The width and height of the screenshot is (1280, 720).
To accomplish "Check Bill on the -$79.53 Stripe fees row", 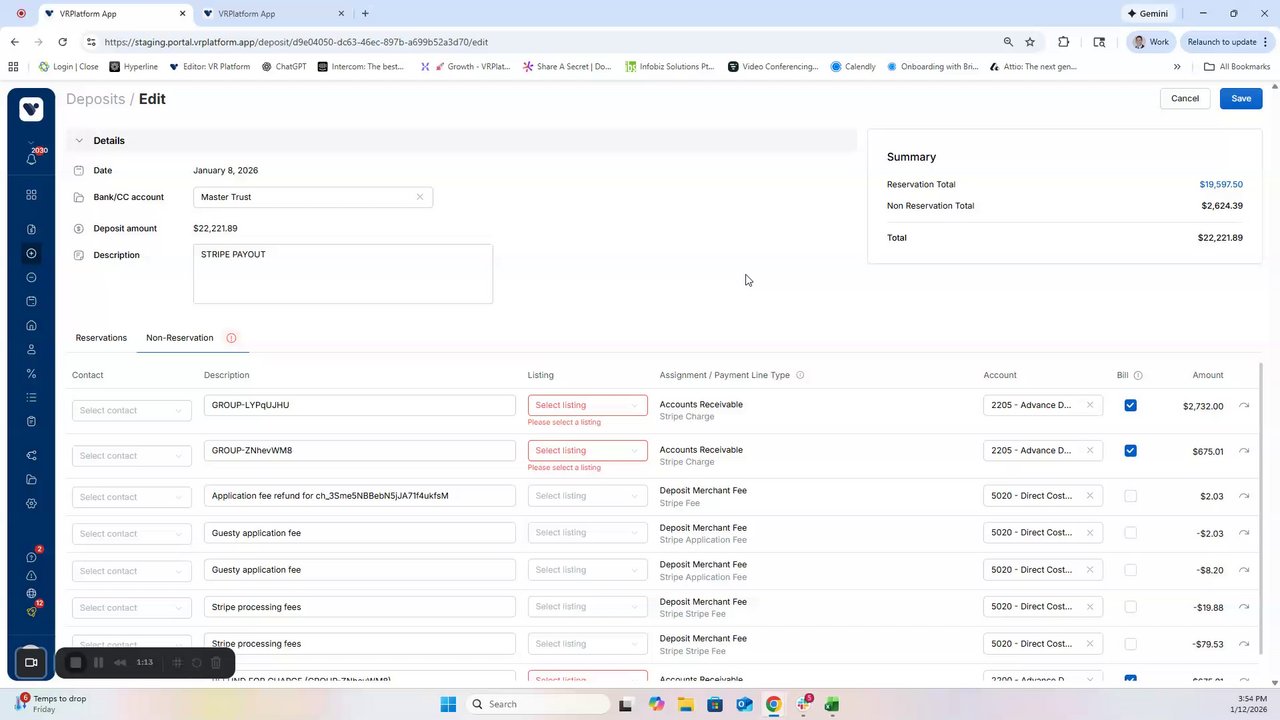I will click(x=1130, y=644).
